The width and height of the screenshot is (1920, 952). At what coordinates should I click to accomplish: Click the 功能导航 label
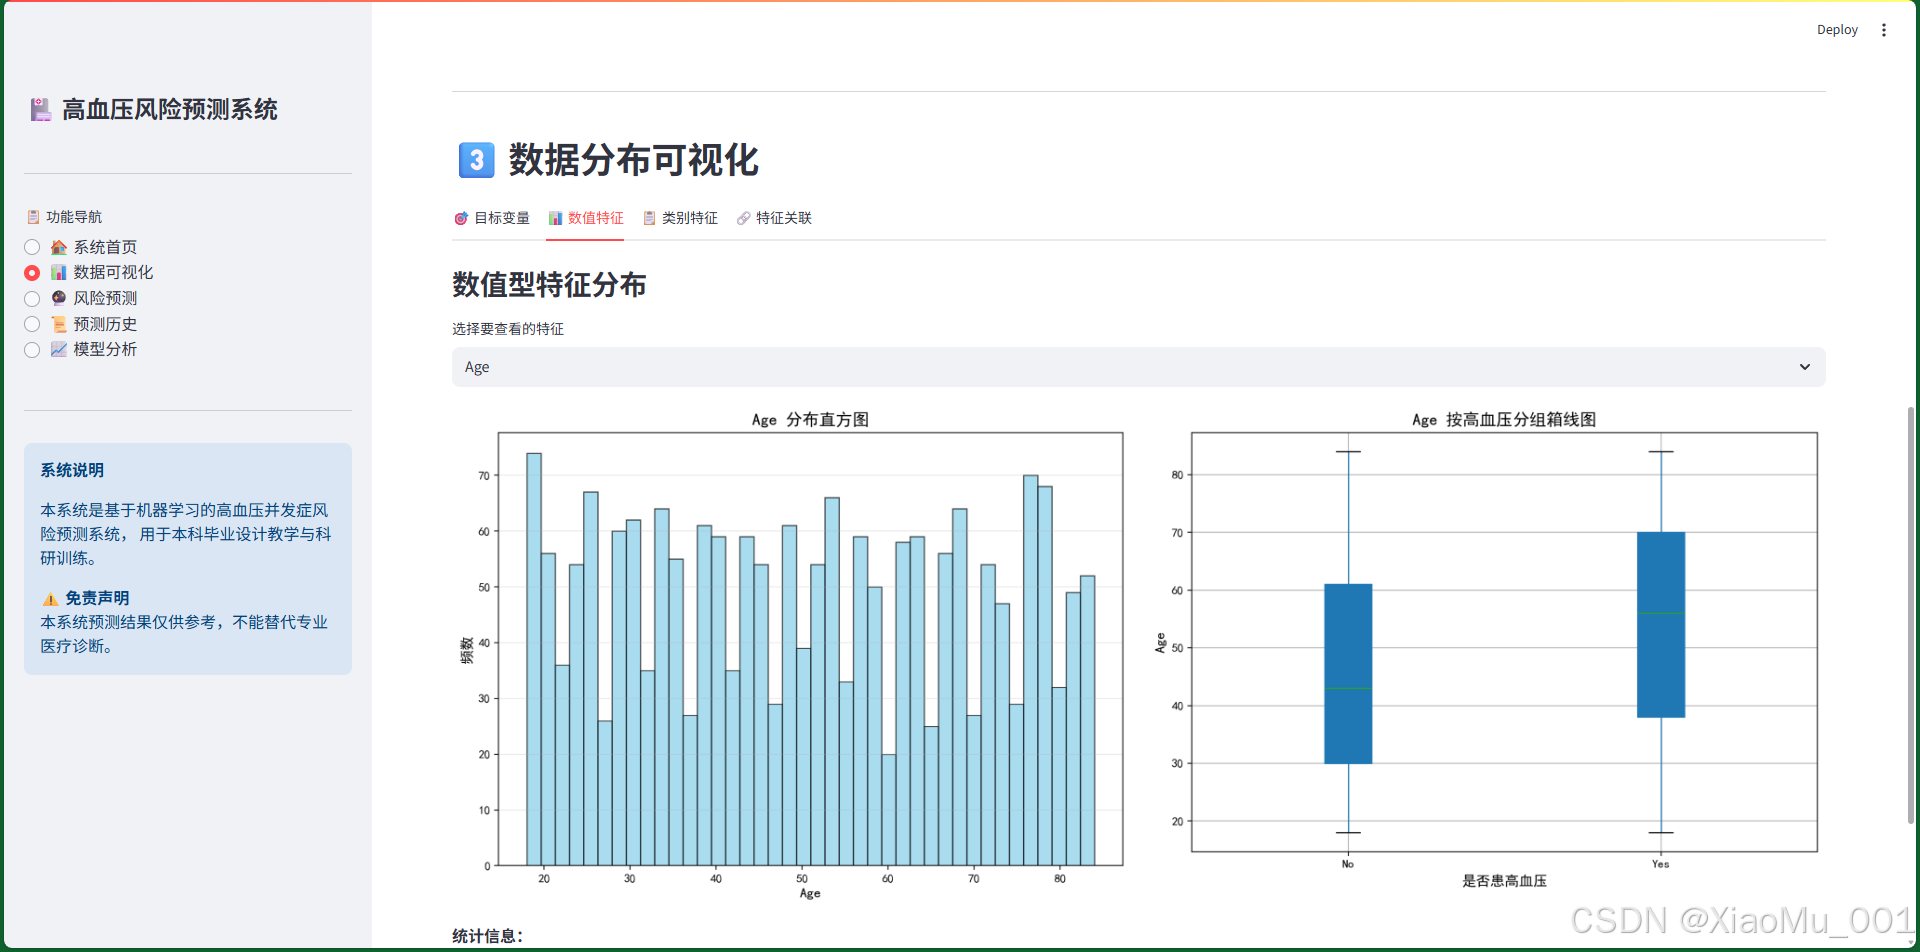(x=74, y=217)
